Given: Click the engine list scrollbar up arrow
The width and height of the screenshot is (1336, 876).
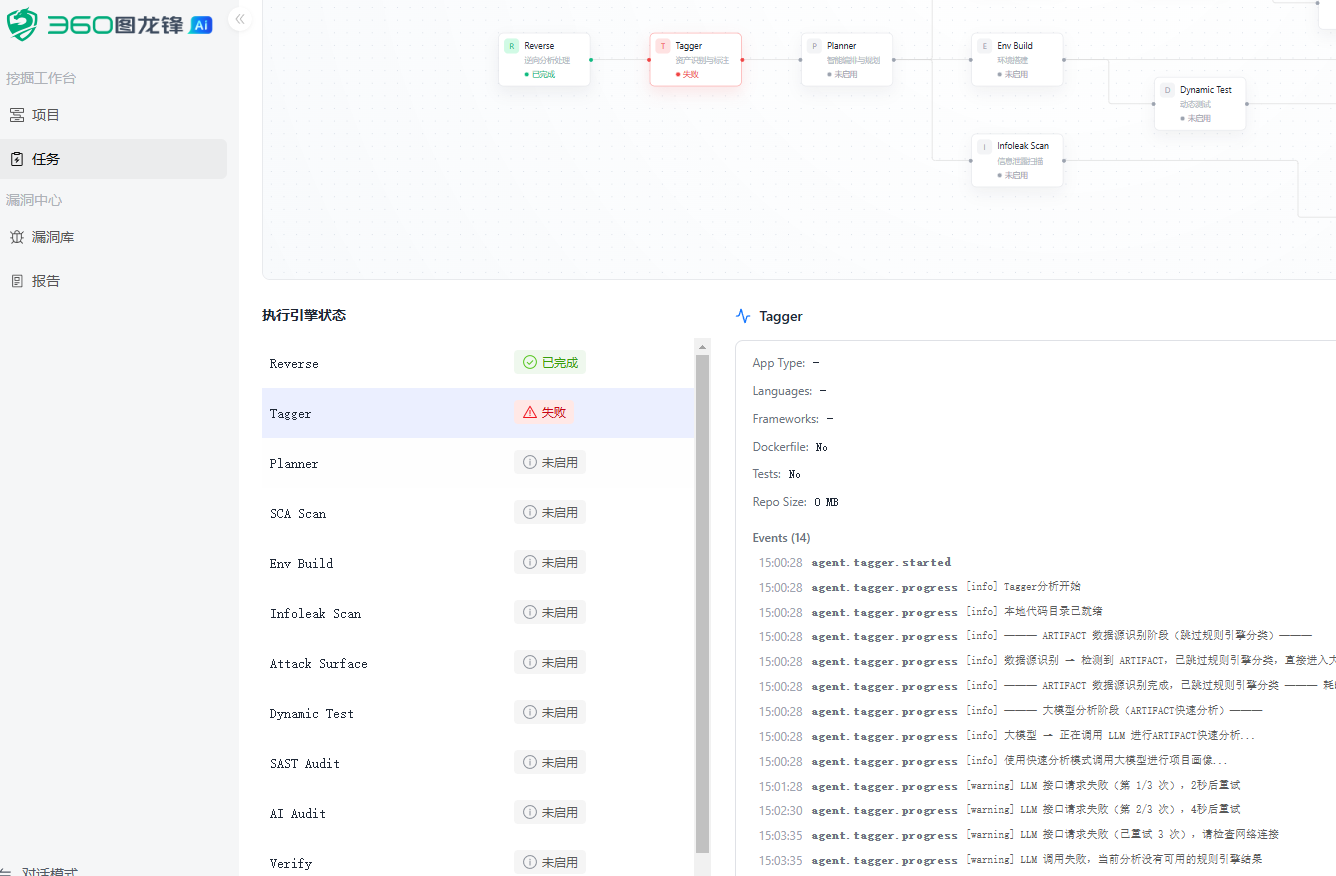Looking at the screenshot, I should (702, 347).
